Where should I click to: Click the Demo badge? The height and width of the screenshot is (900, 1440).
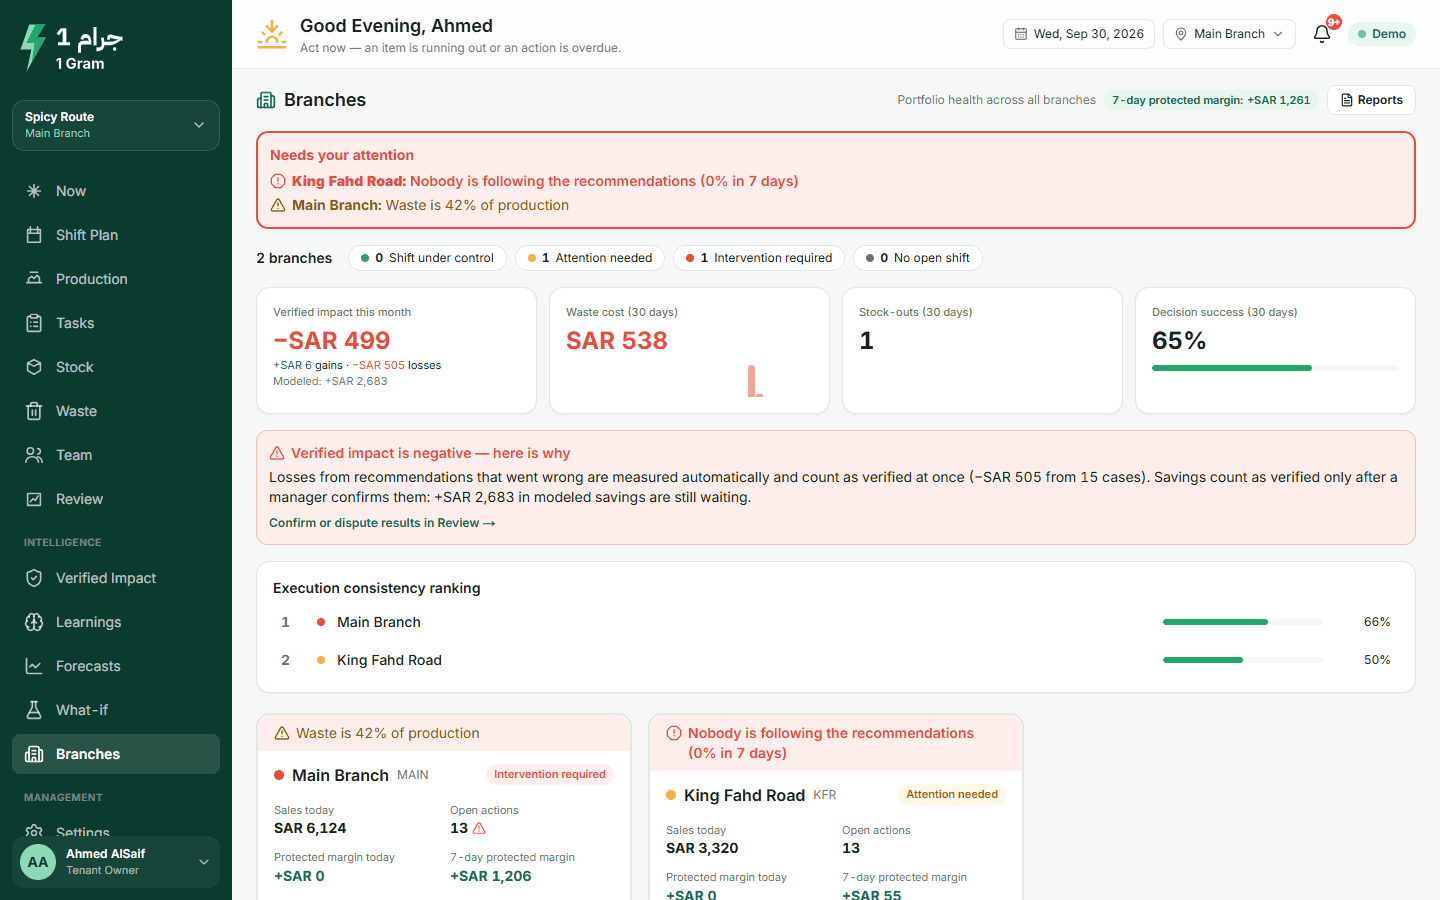[x=1382, y=34]
